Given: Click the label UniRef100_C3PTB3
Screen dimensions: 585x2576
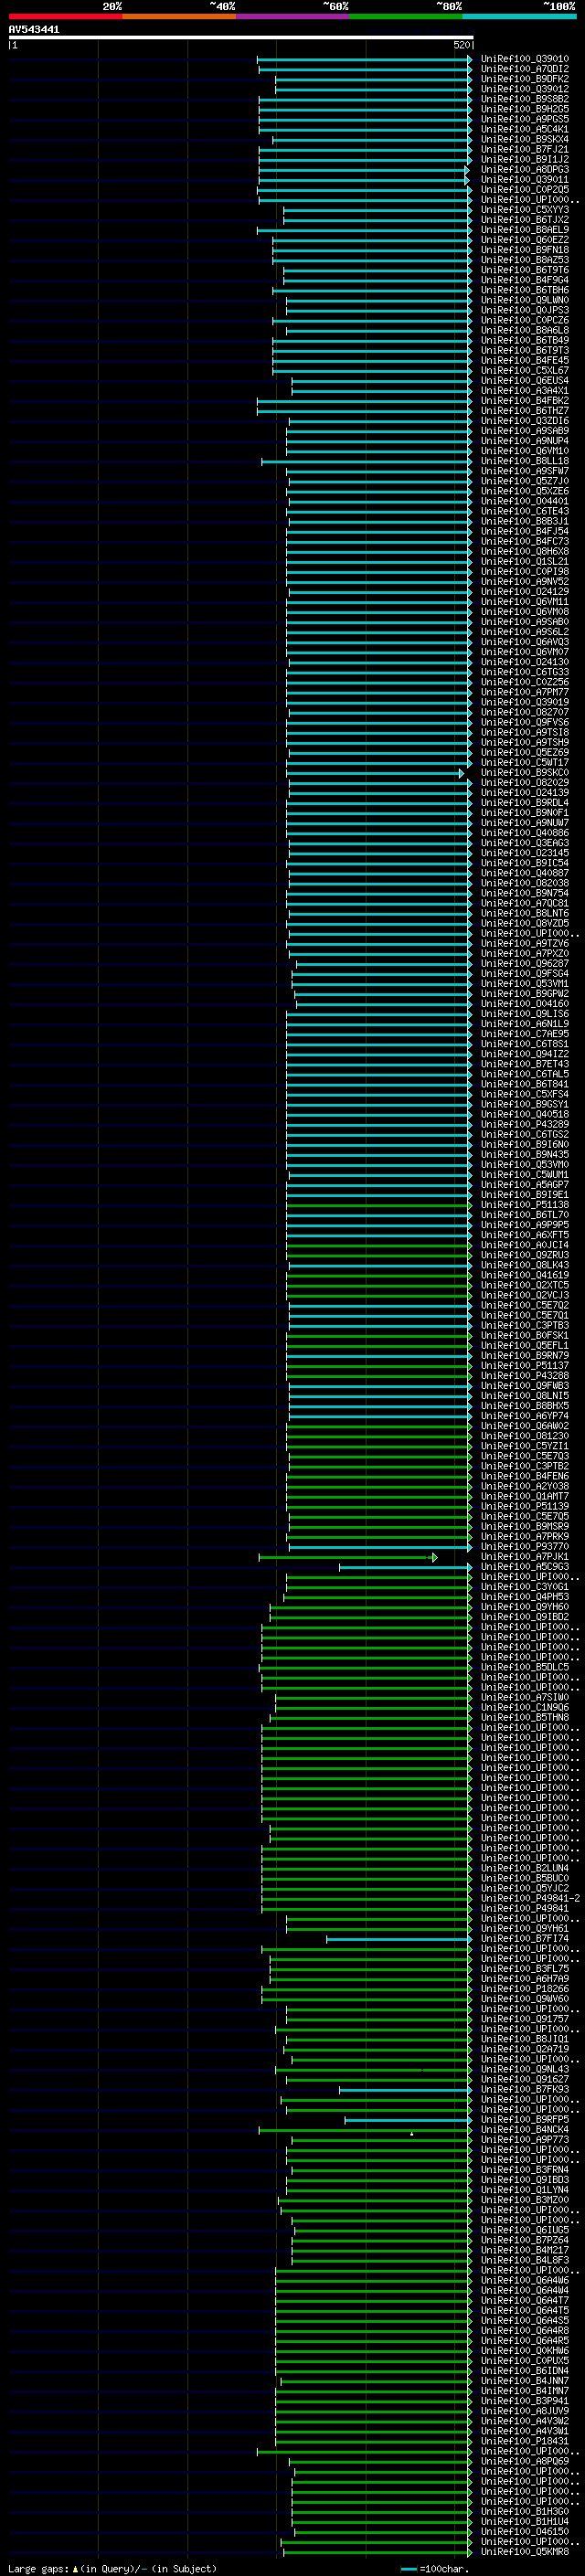Looking at the screenshot, I should pyautogui.click(x=525, y=1326).
